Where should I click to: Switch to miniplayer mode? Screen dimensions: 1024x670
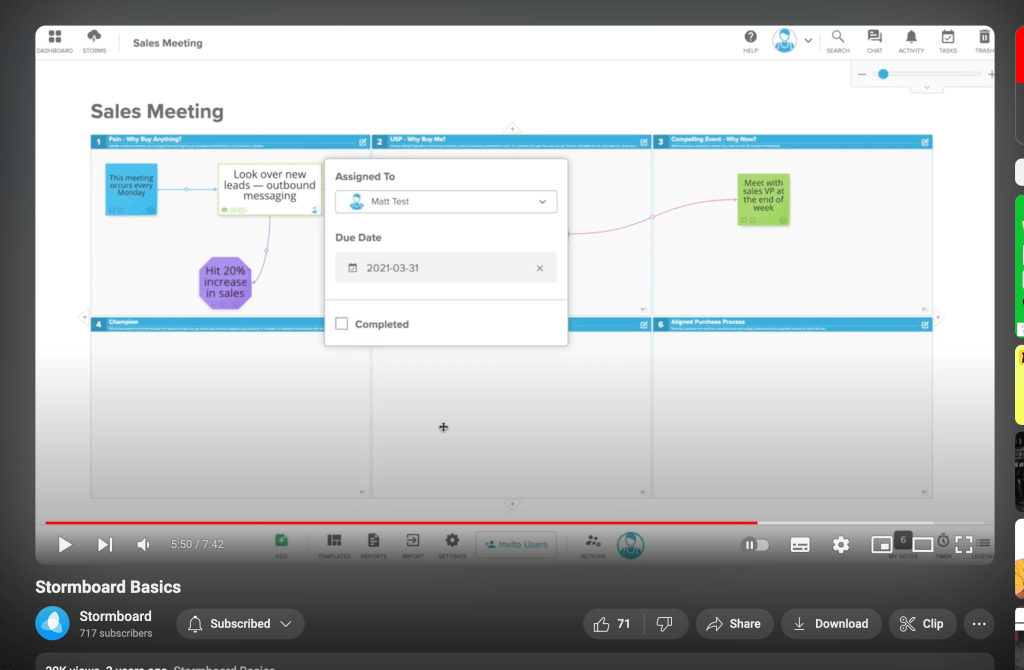pos(882,545)
